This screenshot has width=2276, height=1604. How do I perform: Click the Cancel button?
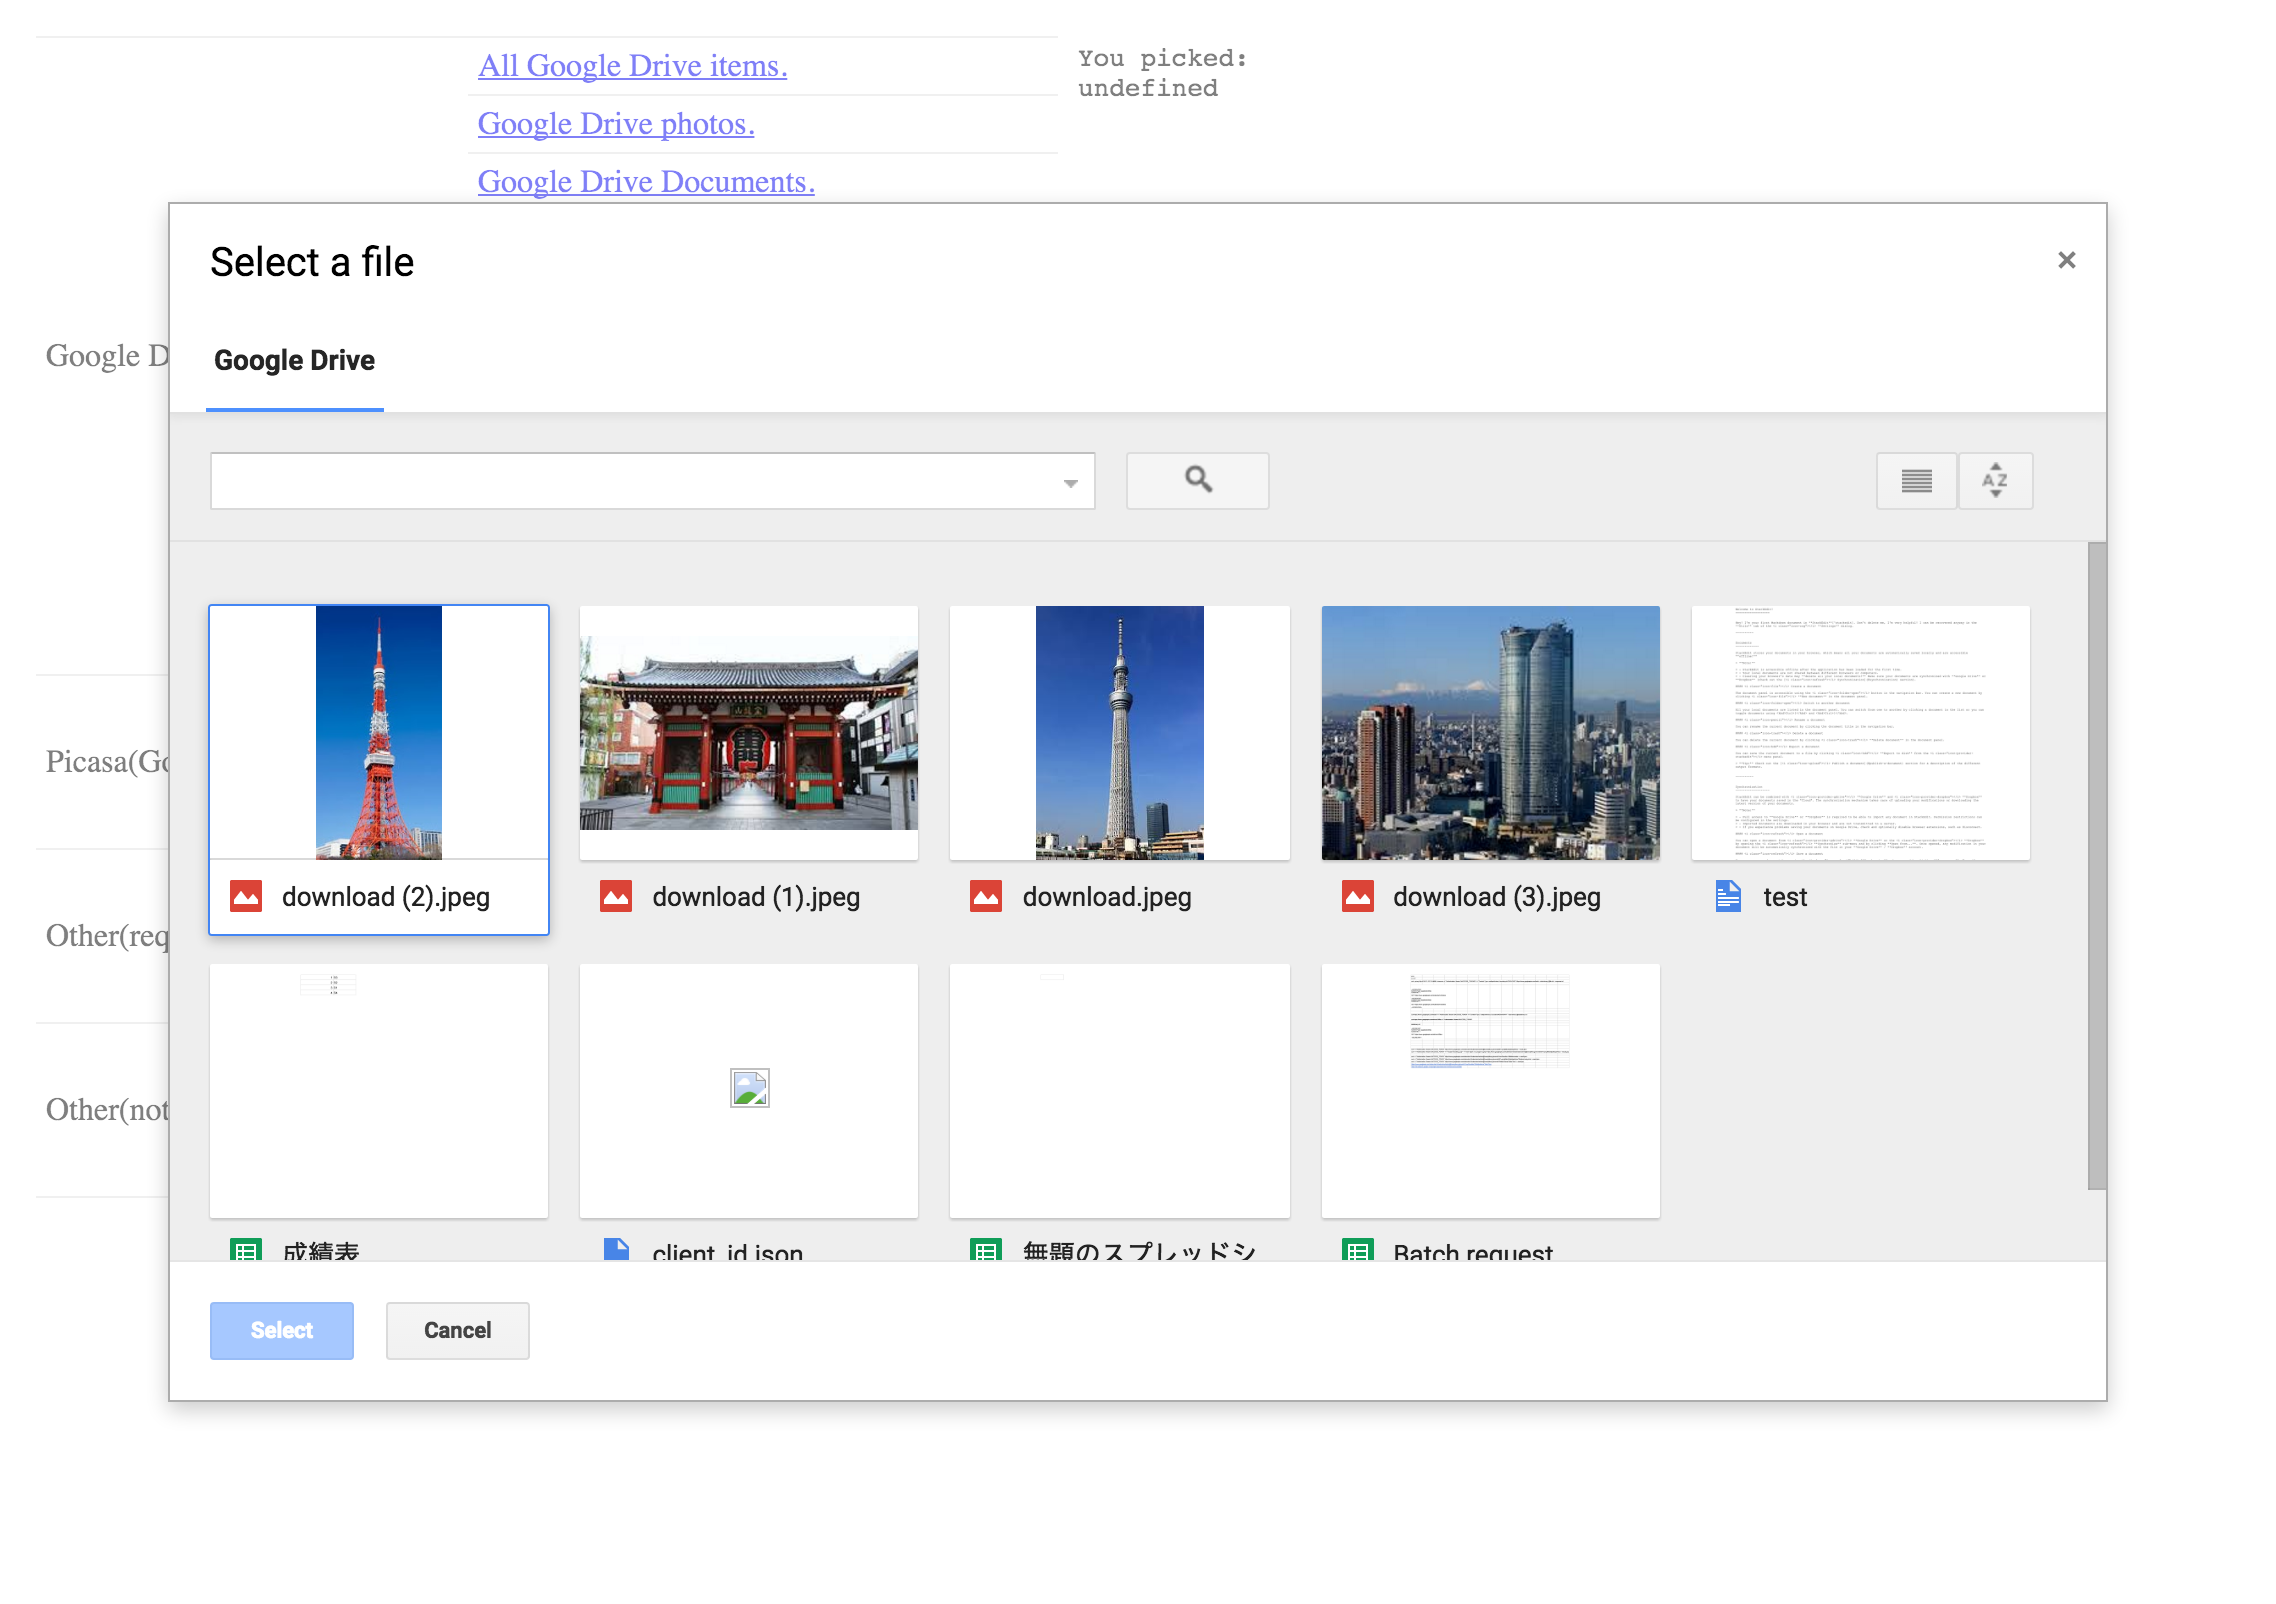pyautogui.click(x=457, y=1330)
